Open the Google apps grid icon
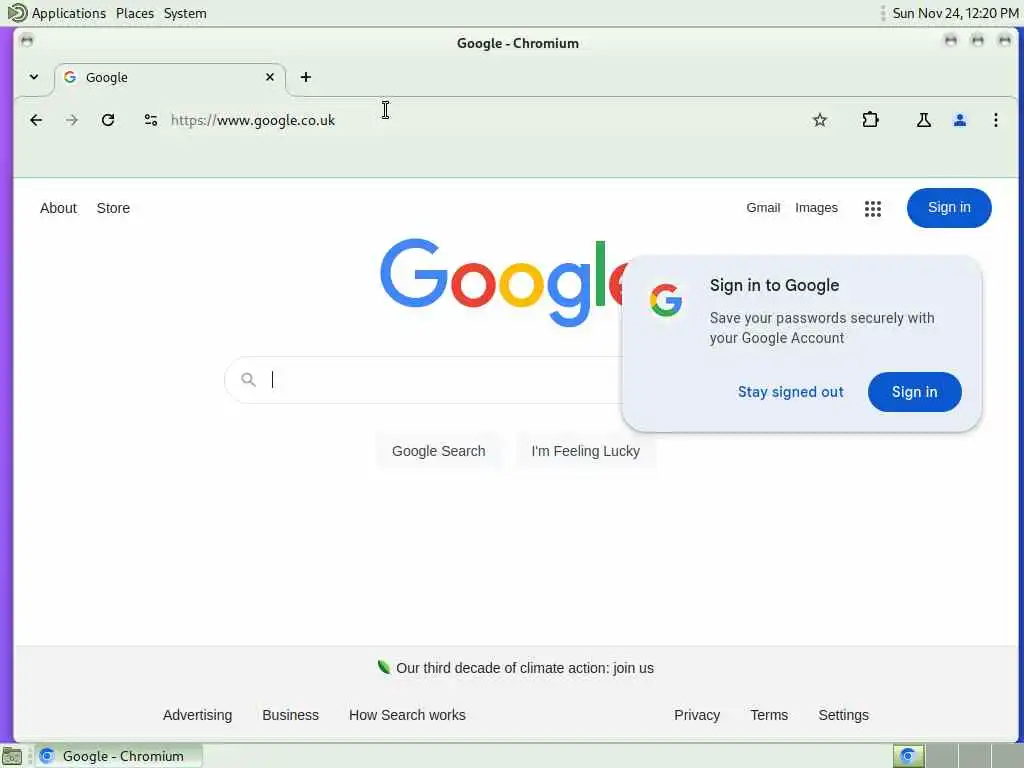The height and width of the screenshot is (768, 1024). click(872, 208)
